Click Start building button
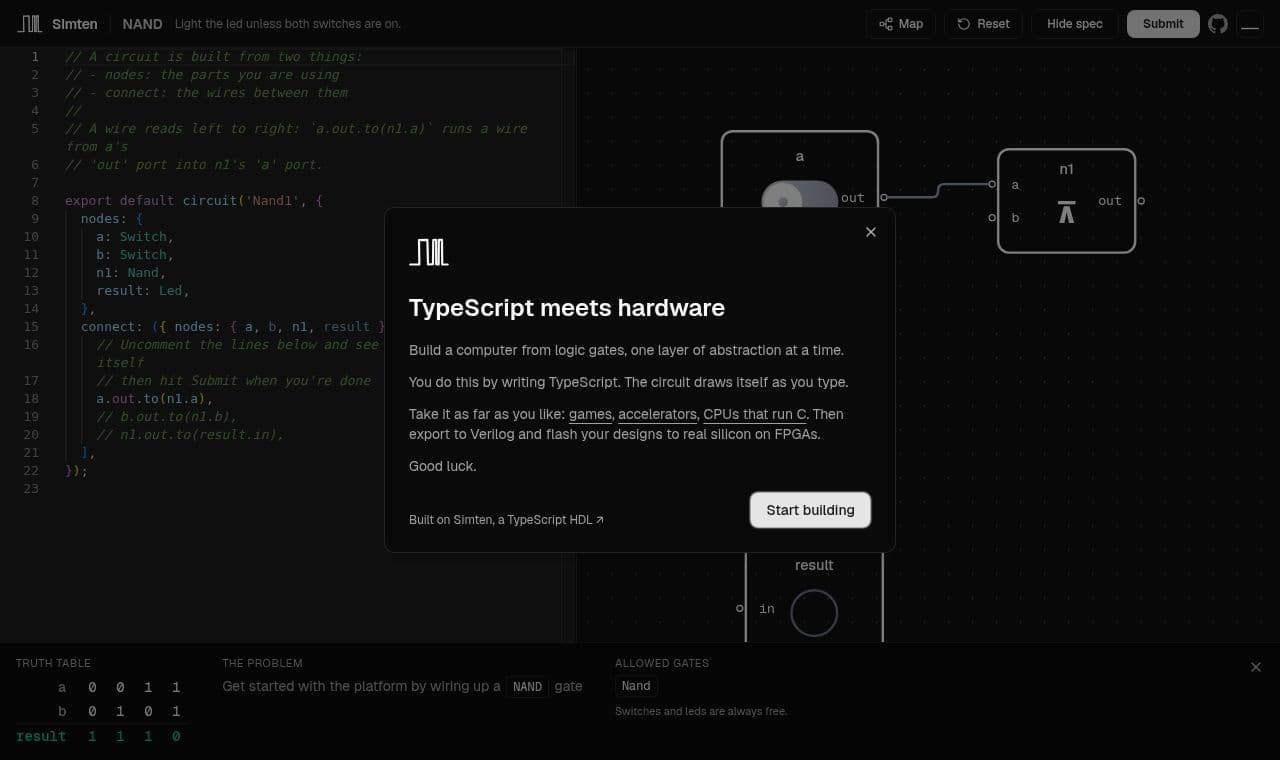 click(x=810, y=510)
